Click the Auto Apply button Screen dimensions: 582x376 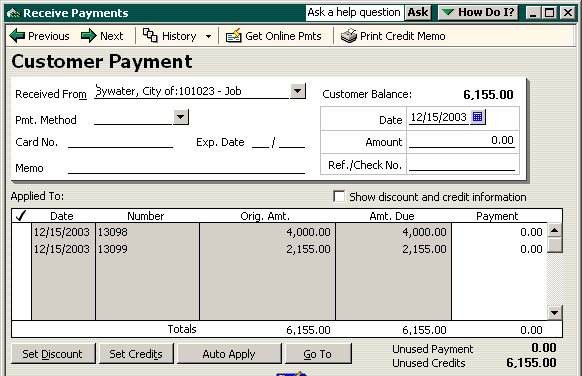pyautogui.click(x=229, y=354)
